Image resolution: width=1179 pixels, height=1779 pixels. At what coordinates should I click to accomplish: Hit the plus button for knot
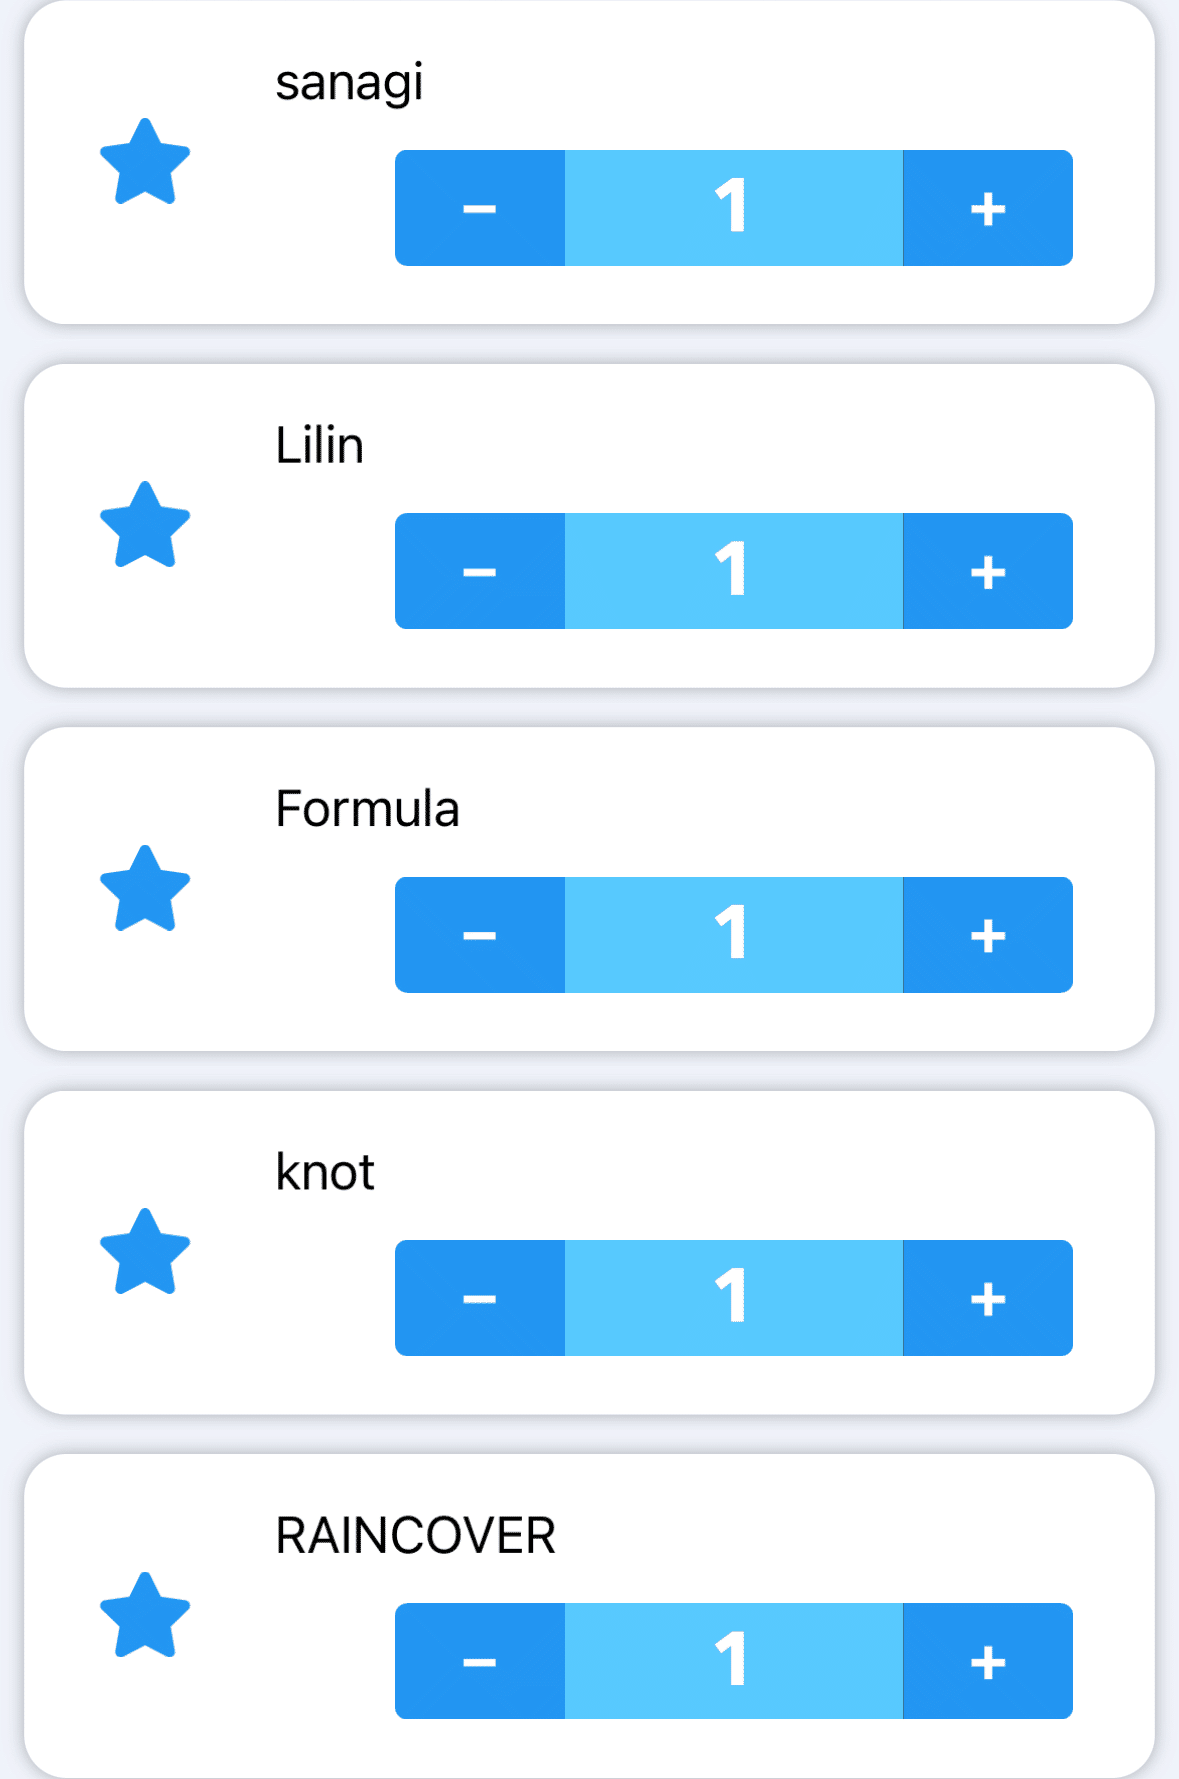click(988, 1298)
